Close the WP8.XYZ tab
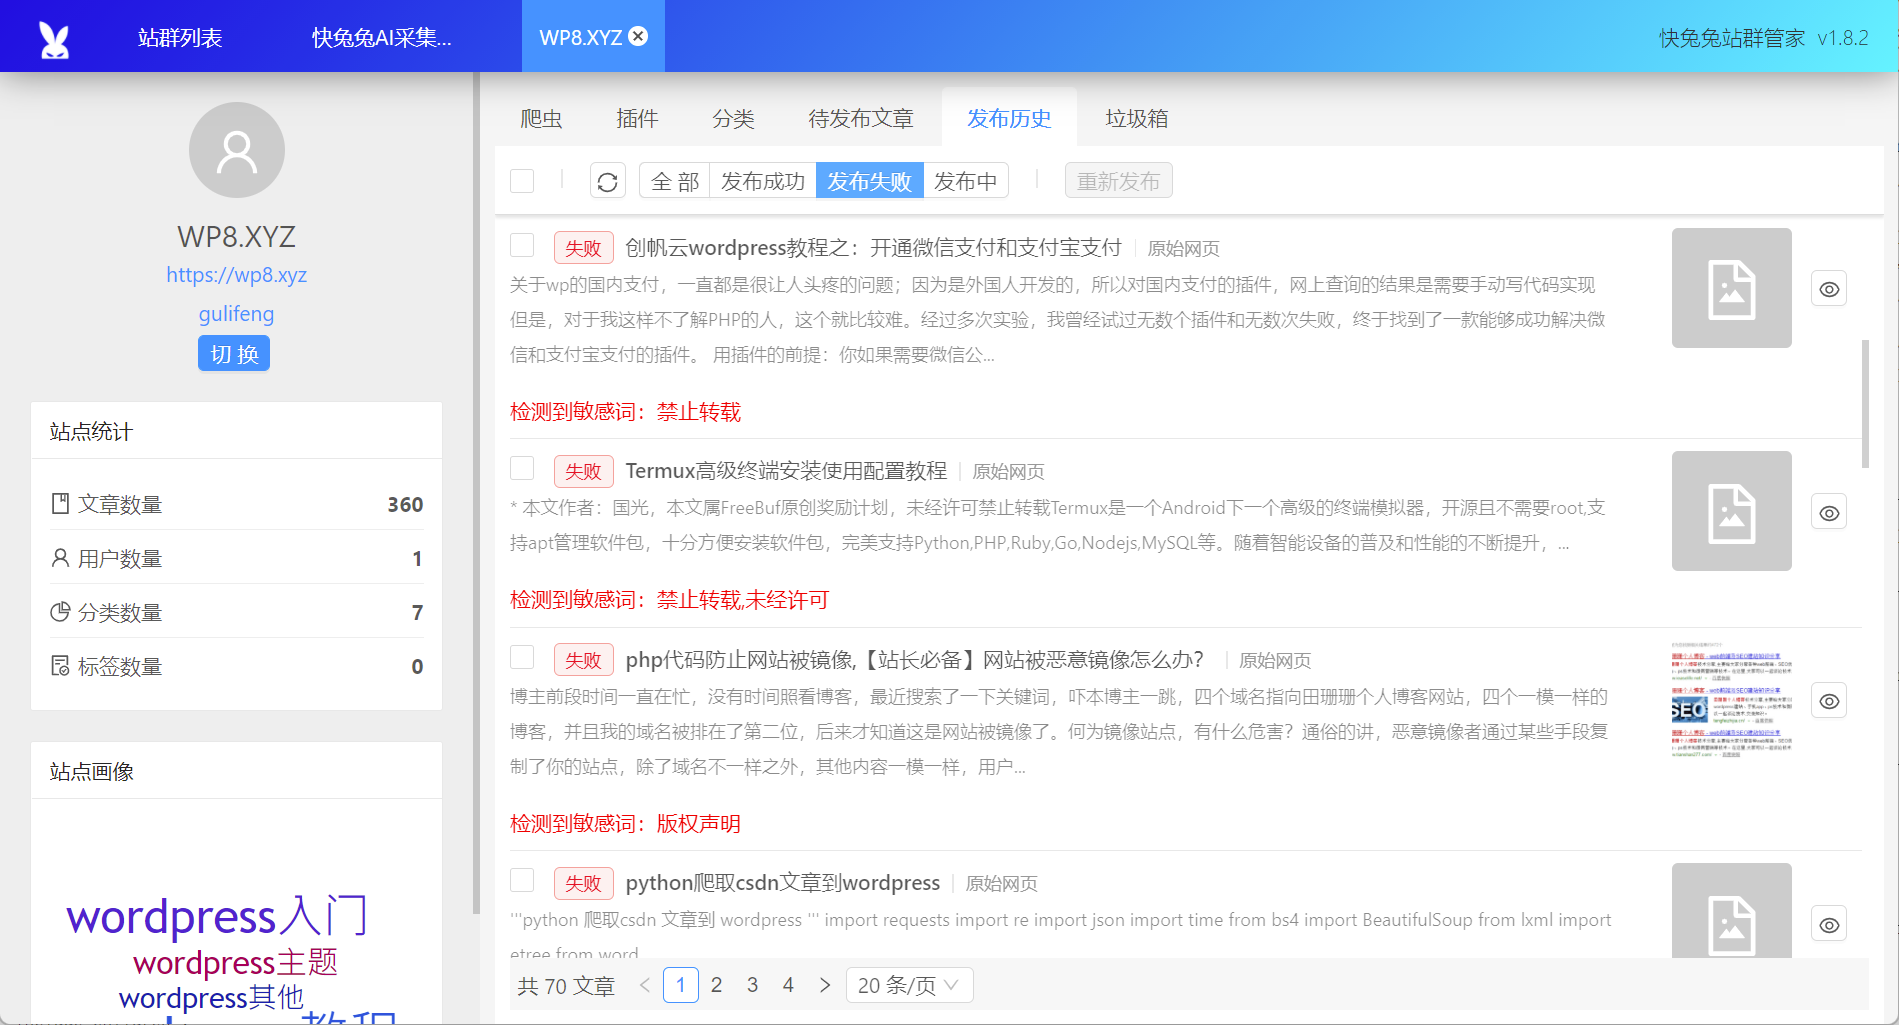This screenshot has width=1899, height=1025. click(638, 36)
